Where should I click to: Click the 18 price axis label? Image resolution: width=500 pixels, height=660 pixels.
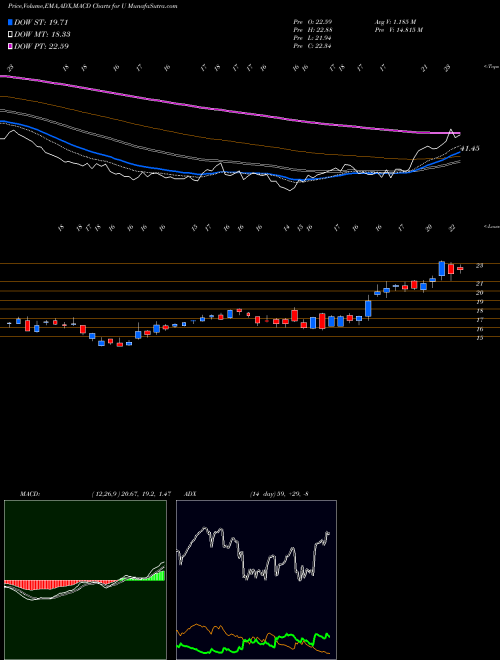pos(479,311)
